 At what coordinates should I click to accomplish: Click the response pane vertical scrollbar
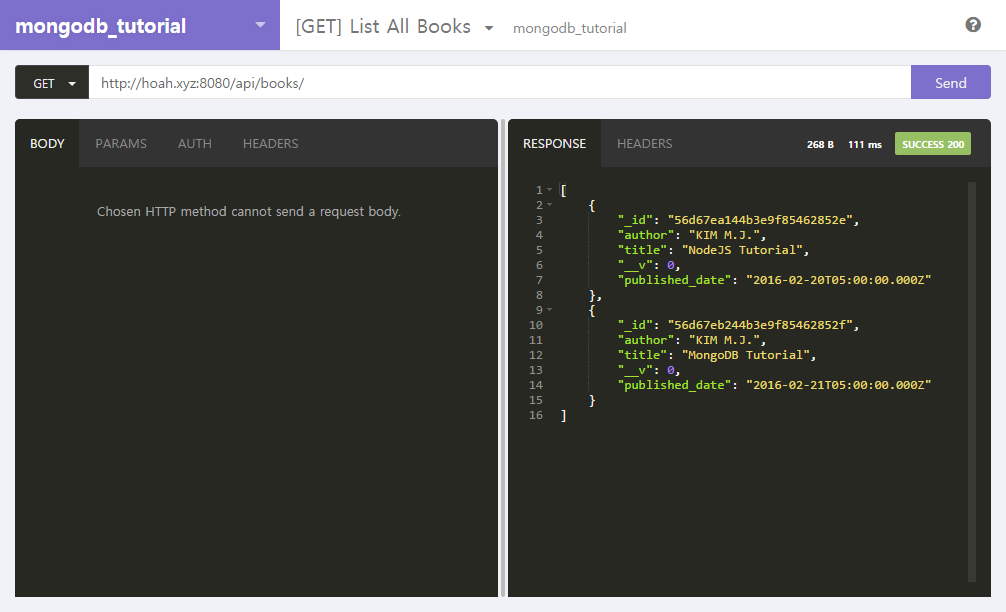point(971,380)
